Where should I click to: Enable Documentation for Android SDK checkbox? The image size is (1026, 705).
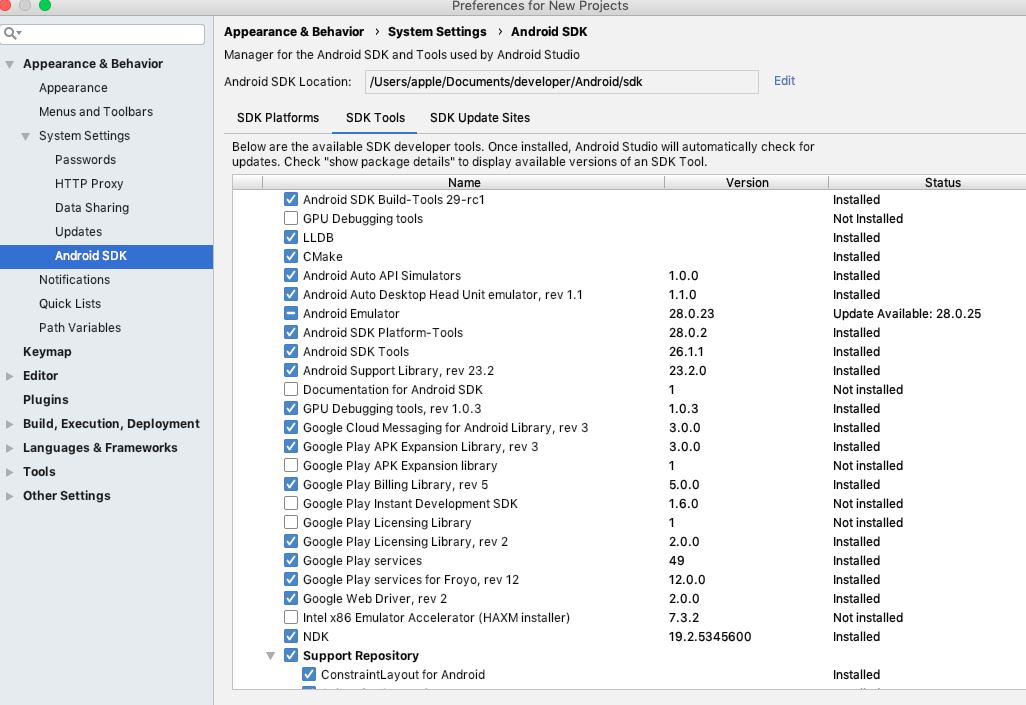[x=291, y=390]
